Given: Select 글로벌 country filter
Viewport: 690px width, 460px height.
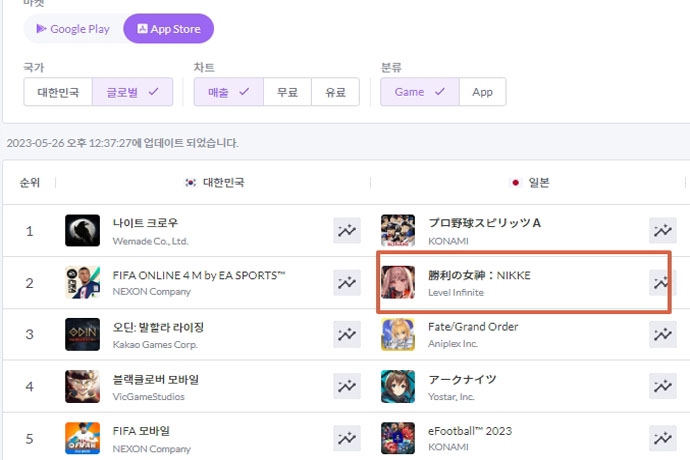Looking at the screenshot, I should coord(132,92).
